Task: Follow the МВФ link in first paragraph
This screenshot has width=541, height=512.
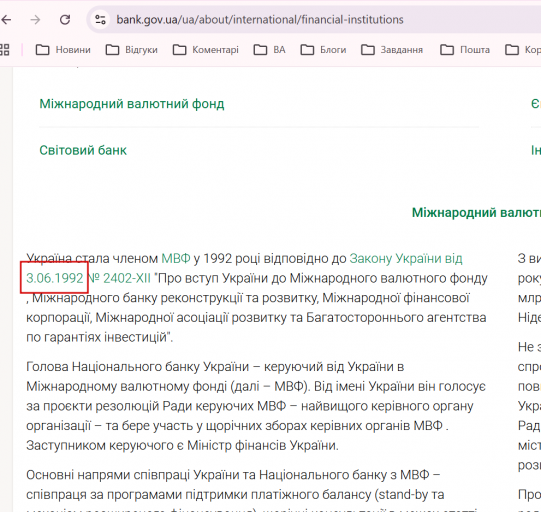Action: coord(176,258)
